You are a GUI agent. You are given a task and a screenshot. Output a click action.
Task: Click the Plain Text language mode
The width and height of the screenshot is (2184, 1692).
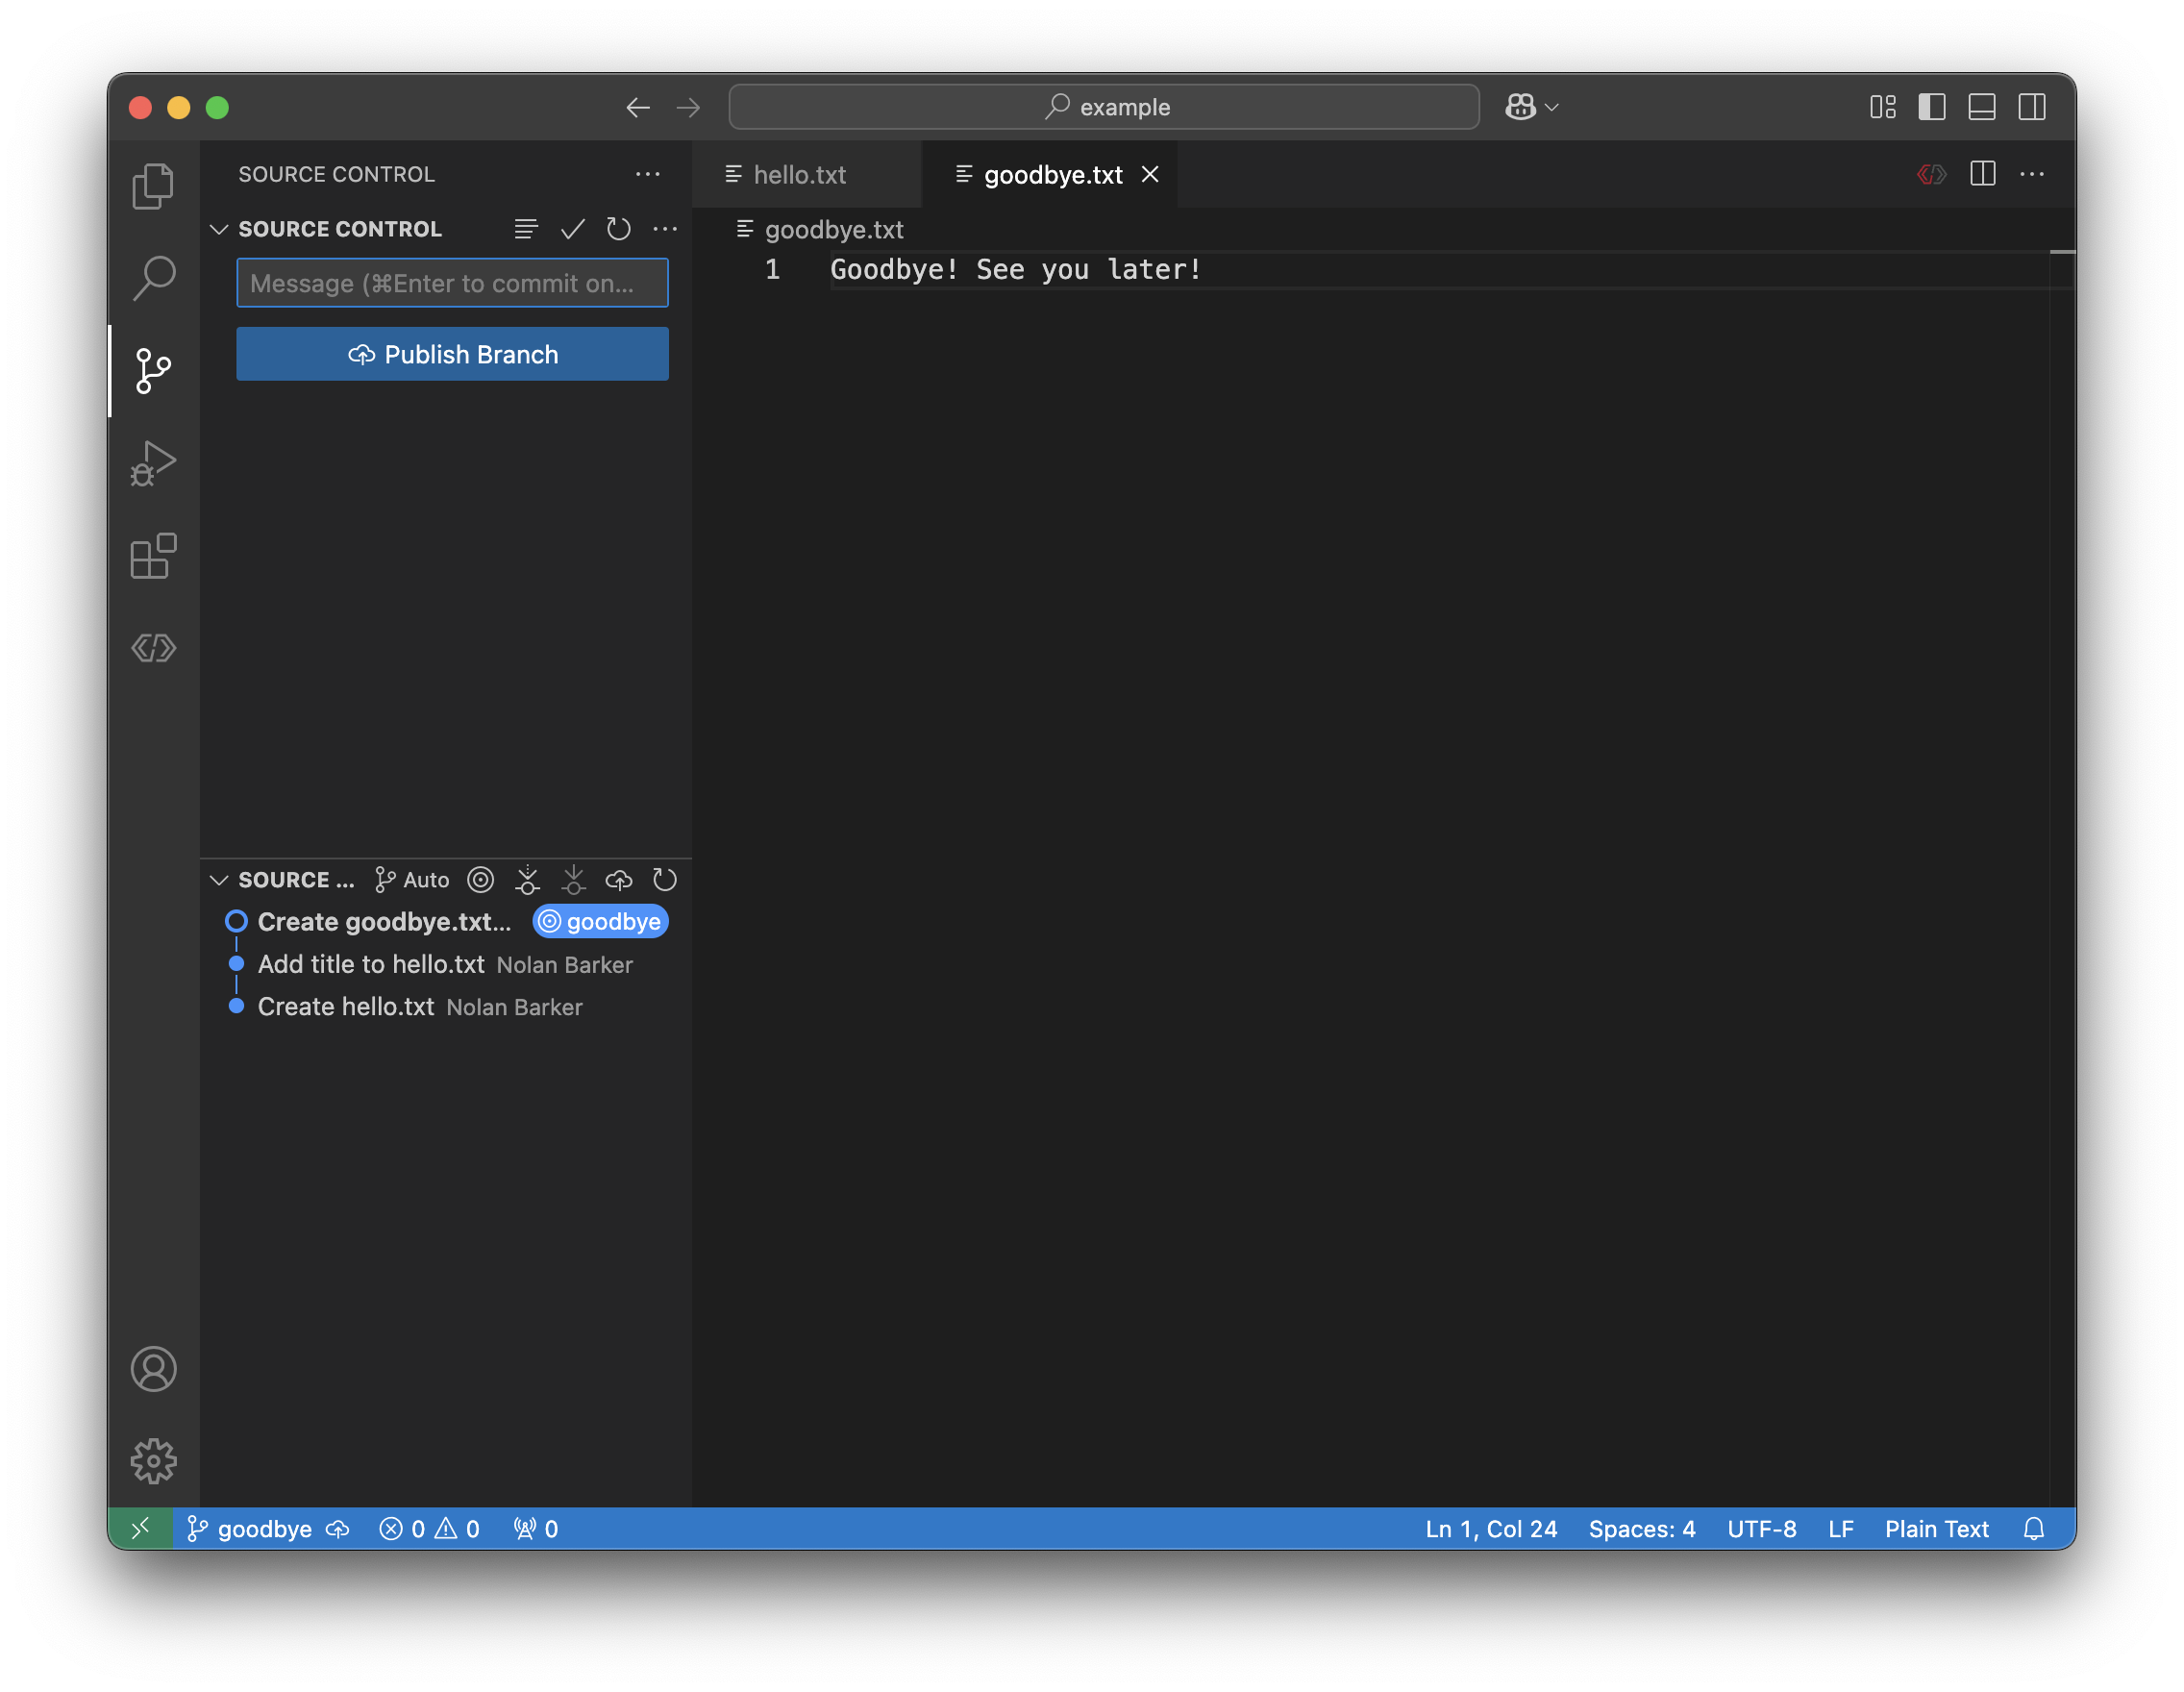1937,1528
